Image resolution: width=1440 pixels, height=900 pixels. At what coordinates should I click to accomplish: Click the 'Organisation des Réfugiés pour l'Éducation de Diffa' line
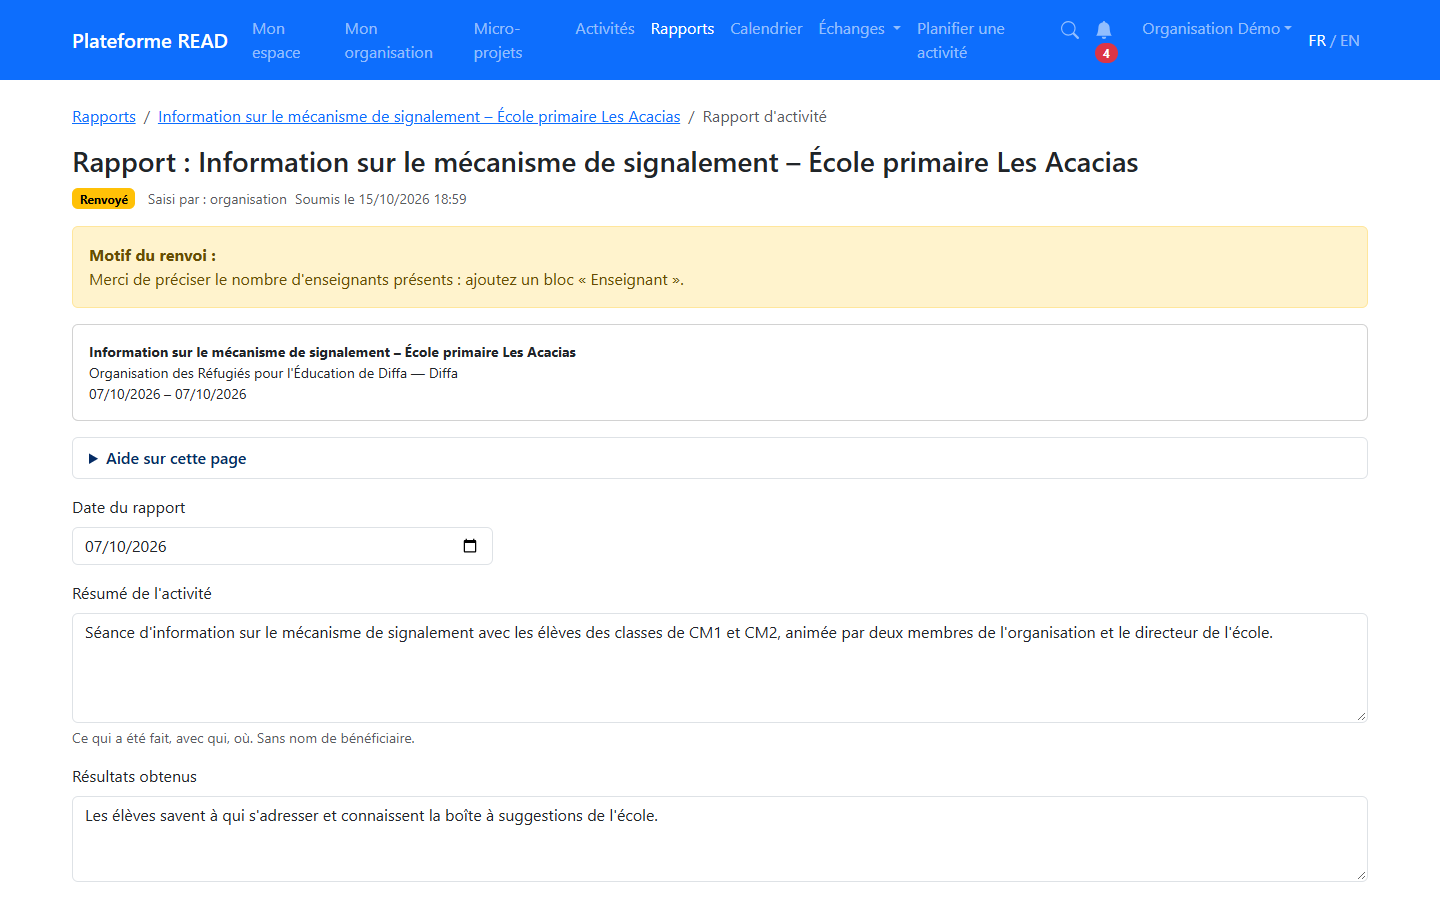coord(273,373)
